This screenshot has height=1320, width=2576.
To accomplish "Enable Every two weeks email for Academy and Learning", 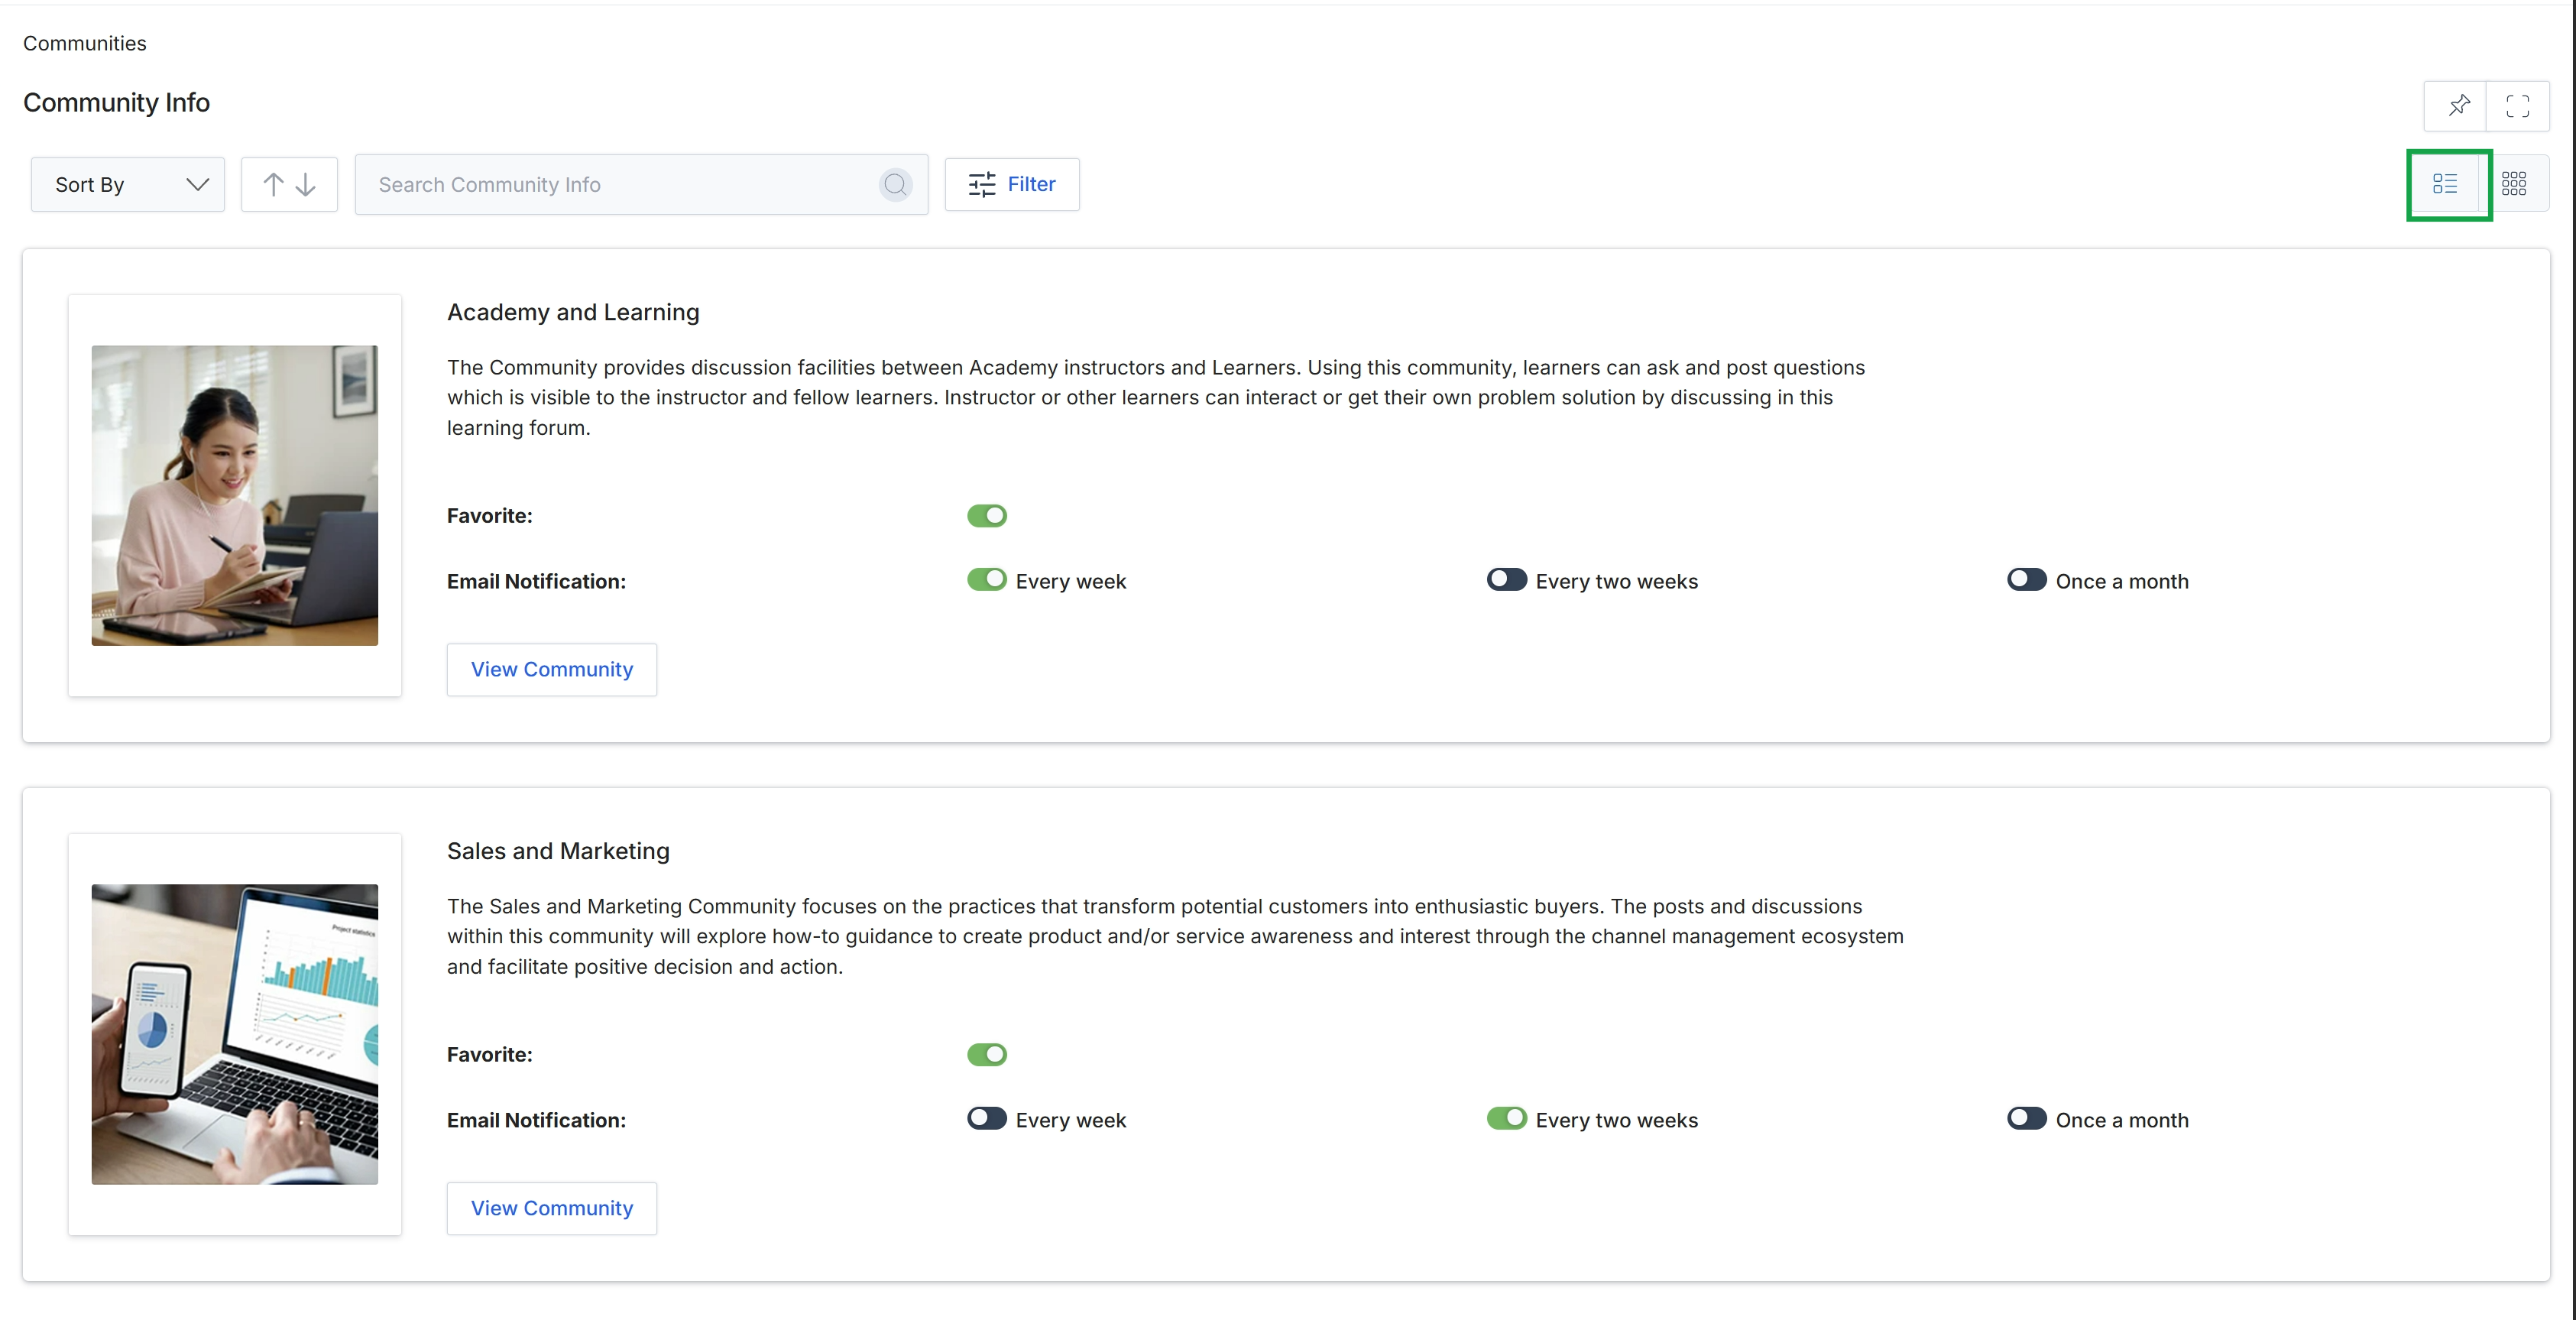I will click(x=1506, y=580).
